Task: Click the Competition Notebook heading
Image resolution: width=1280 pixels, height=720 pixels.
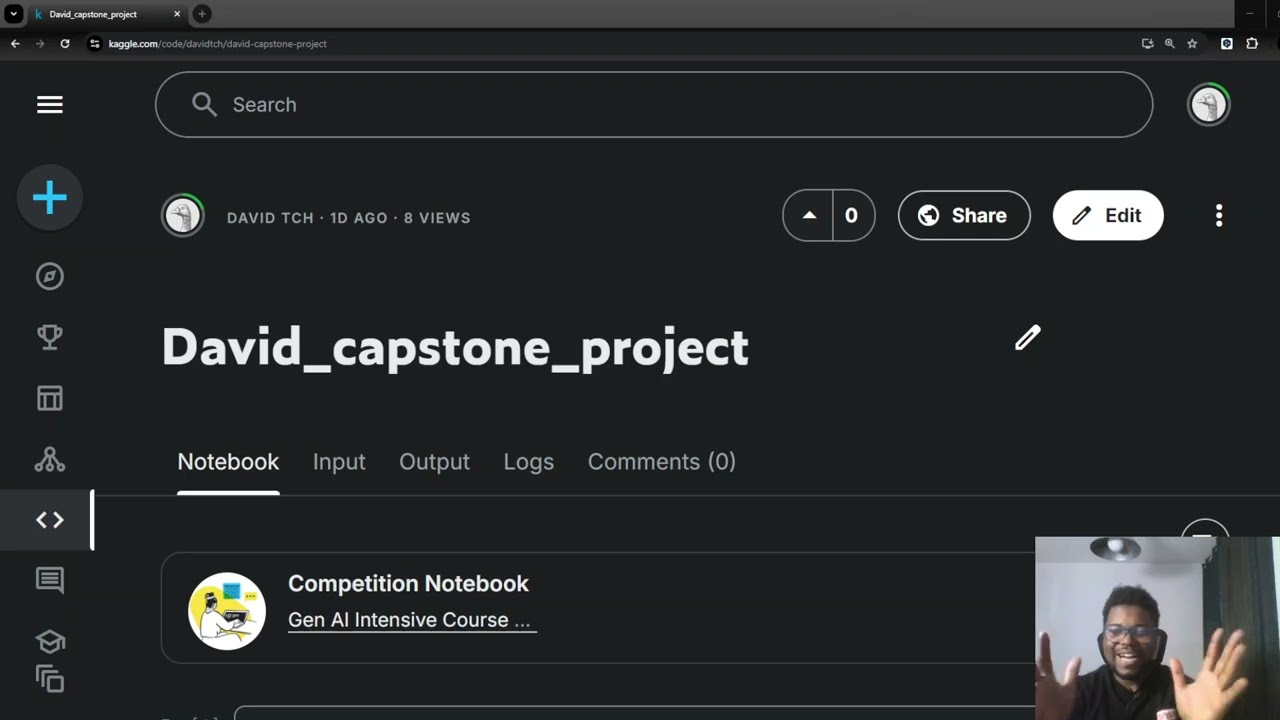Action: pos(408,583)
